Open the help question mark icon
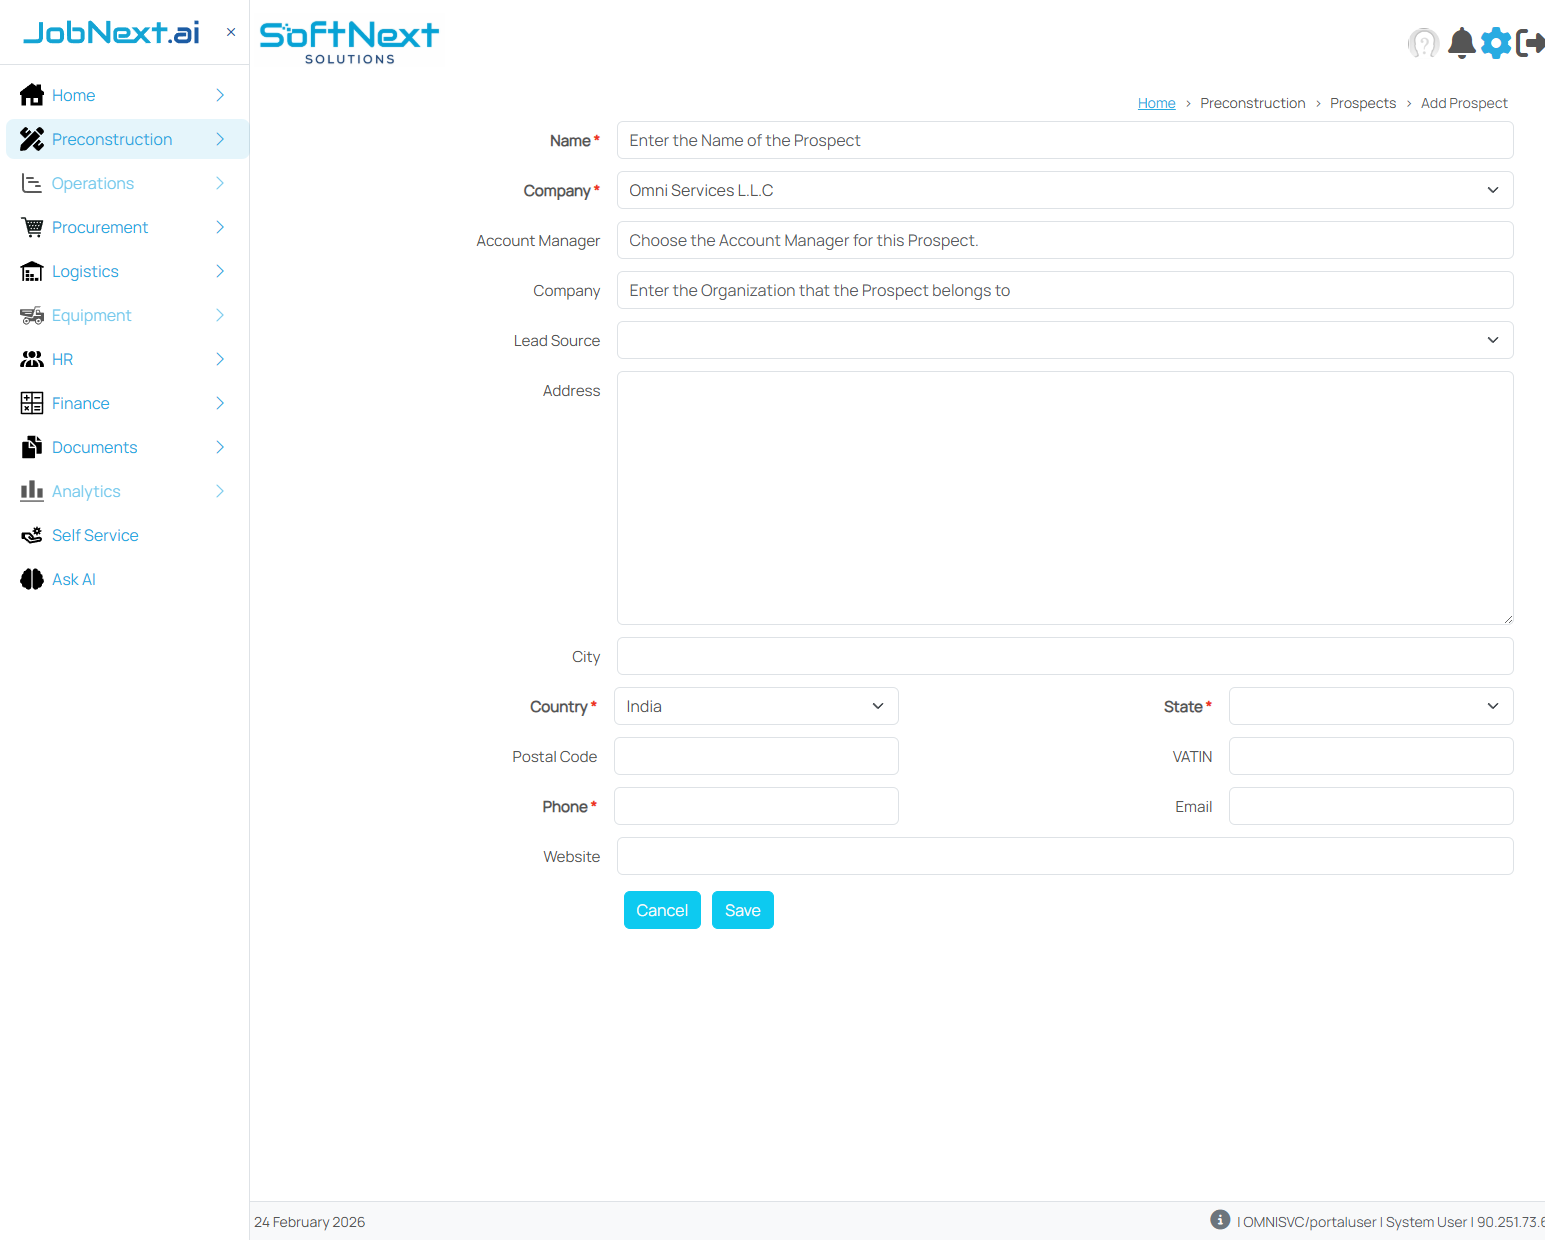 click(1423, 43)
